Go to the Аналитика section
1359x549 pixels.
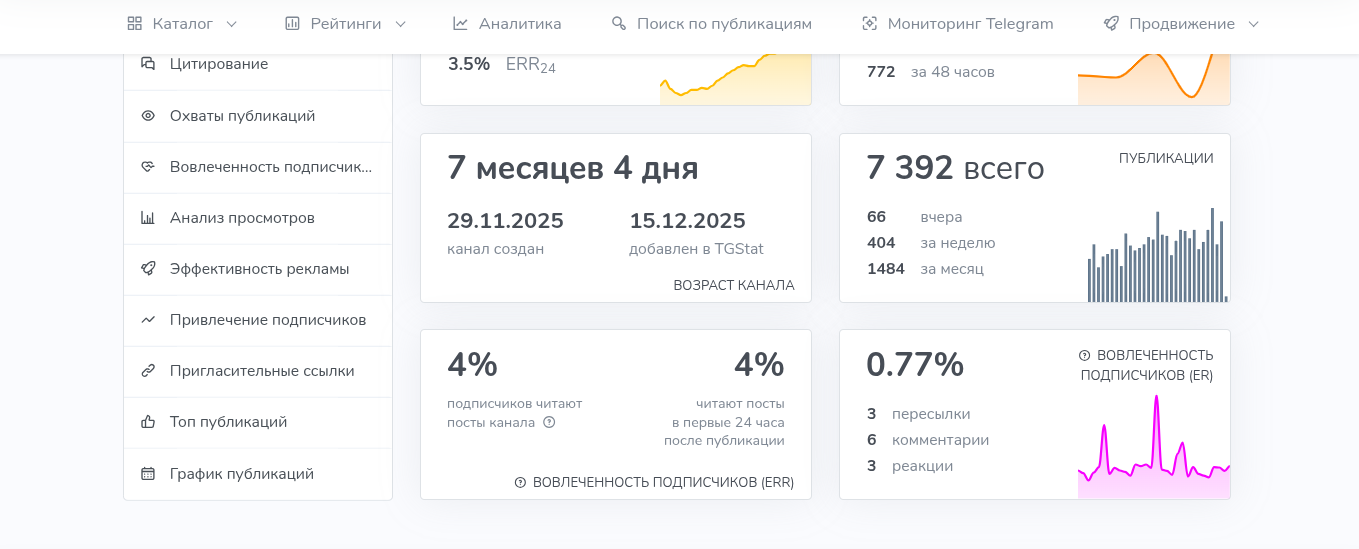point(507,24)
